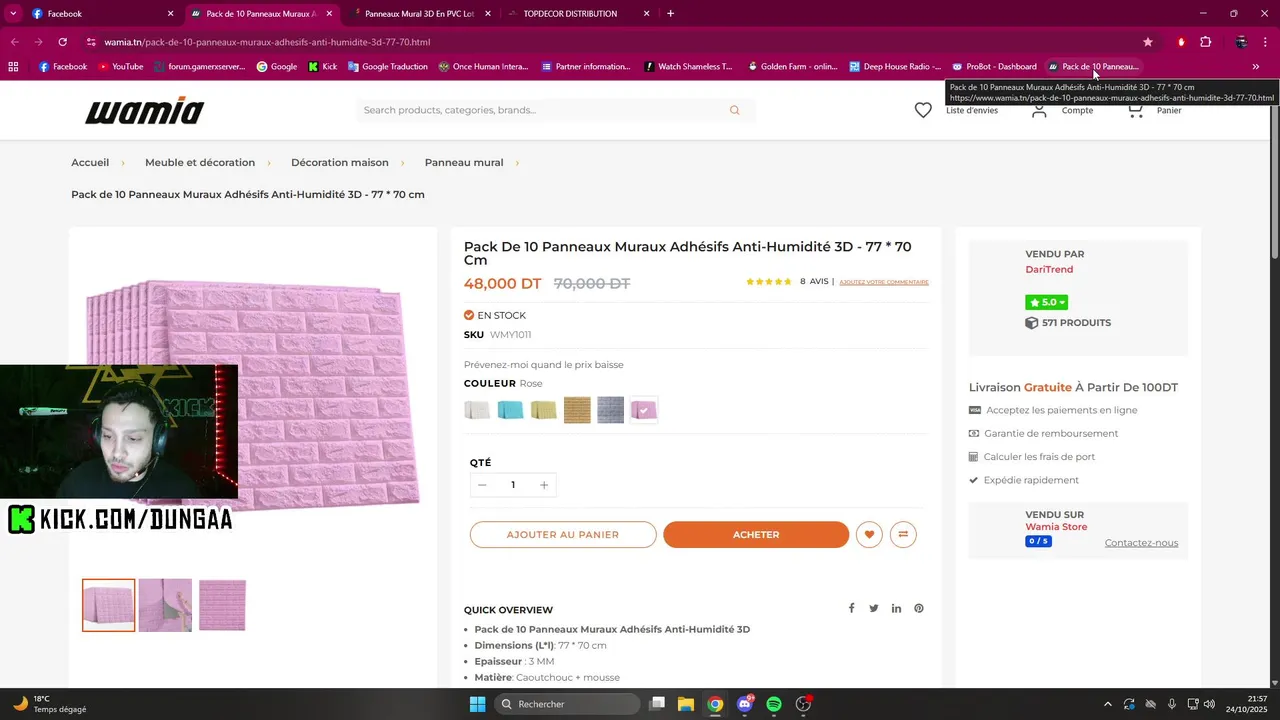The image size is (1280, 720).
Task: Add product to favorites with heart button
Action: click(869, 535)
